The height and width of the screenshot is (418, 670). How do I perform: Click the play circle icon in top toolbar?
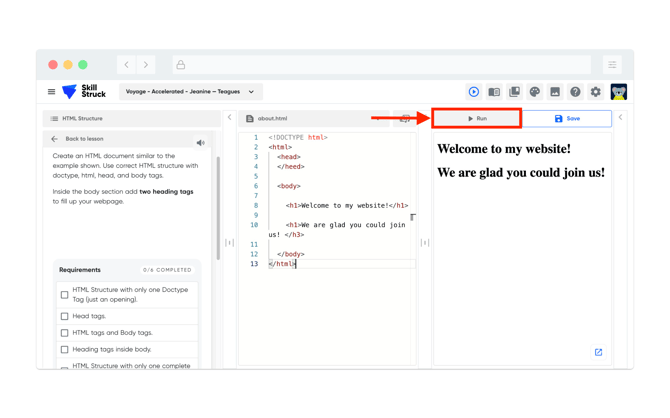(x=474, y=92)
